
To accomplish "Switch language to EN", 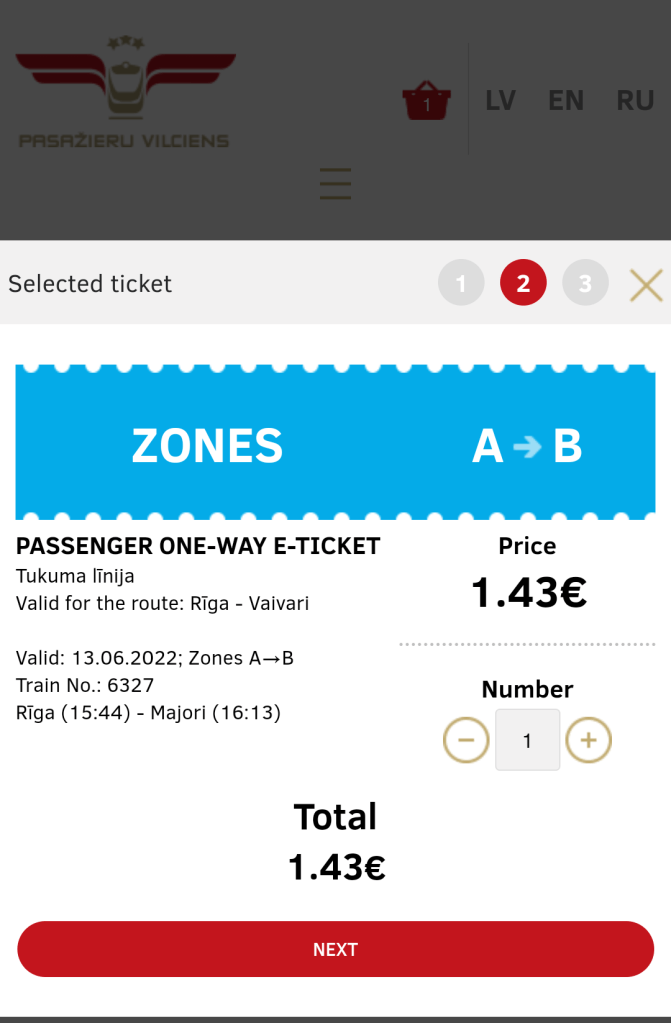I will pos(566,100).
